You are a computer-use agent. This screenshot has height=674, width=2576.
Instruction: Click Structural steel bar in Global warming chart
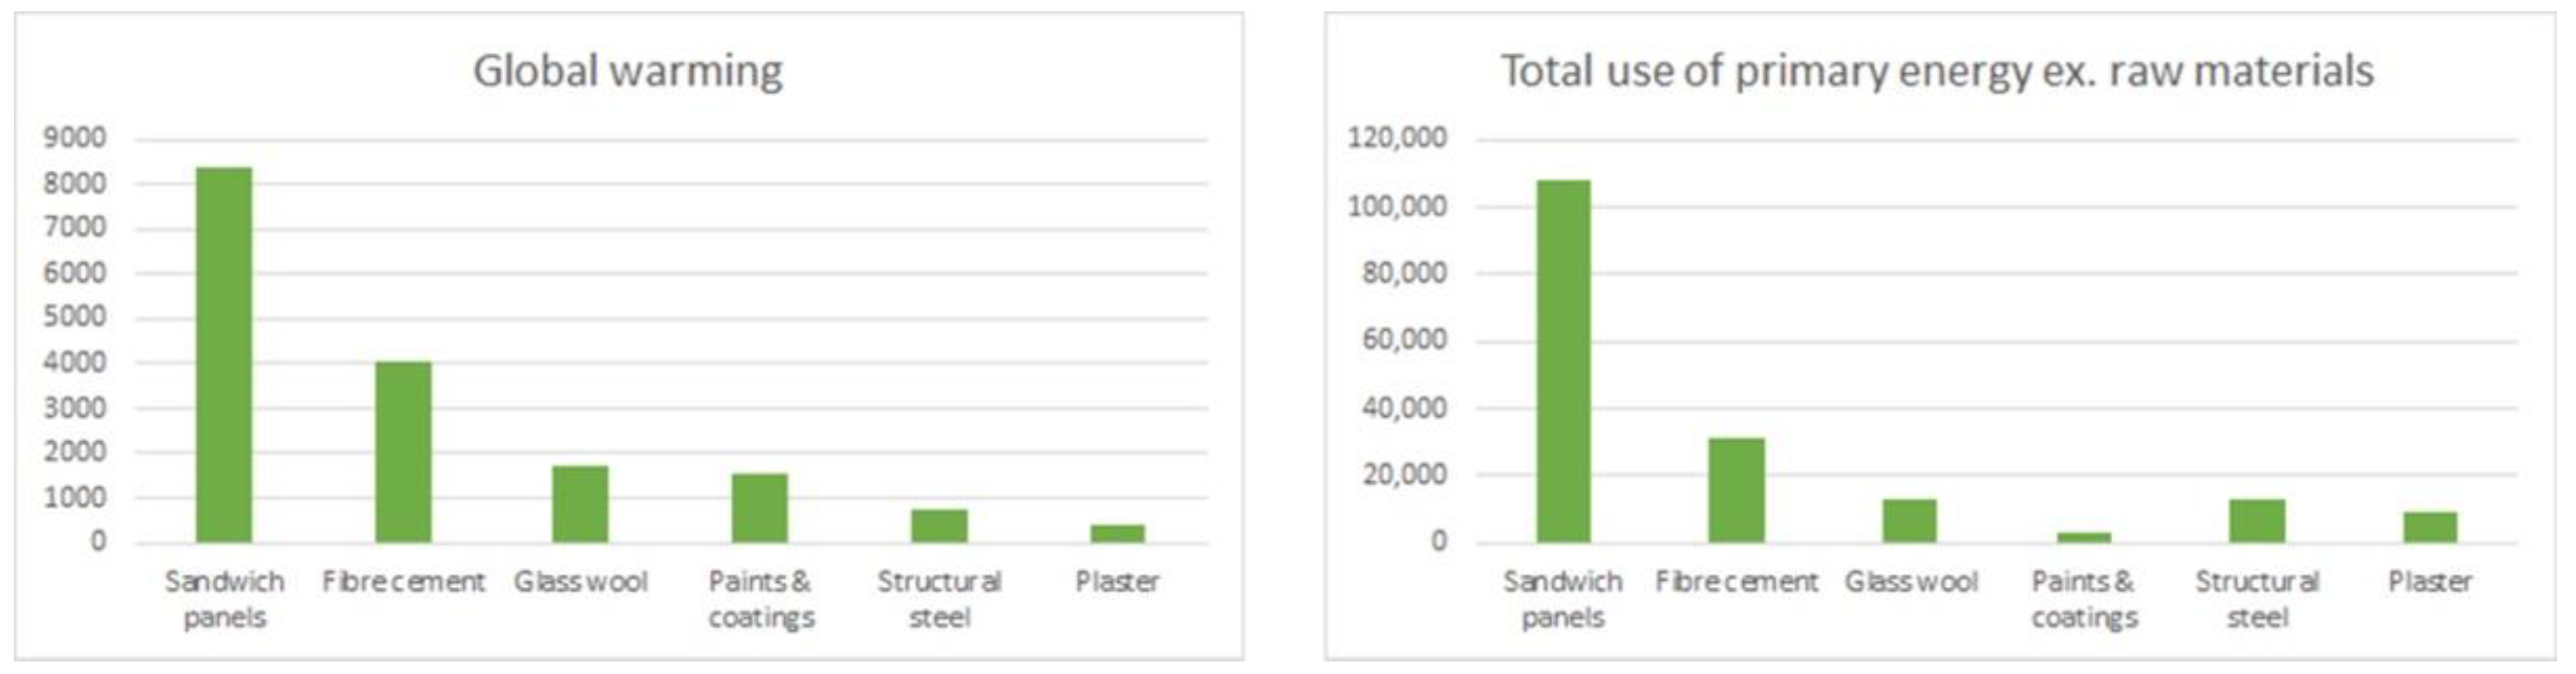(939, 526)
